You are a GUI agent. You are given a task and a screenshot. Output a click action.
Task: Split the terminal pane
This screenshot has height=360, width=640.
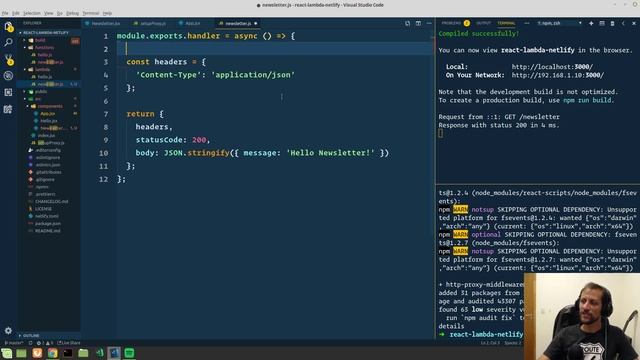602,23
